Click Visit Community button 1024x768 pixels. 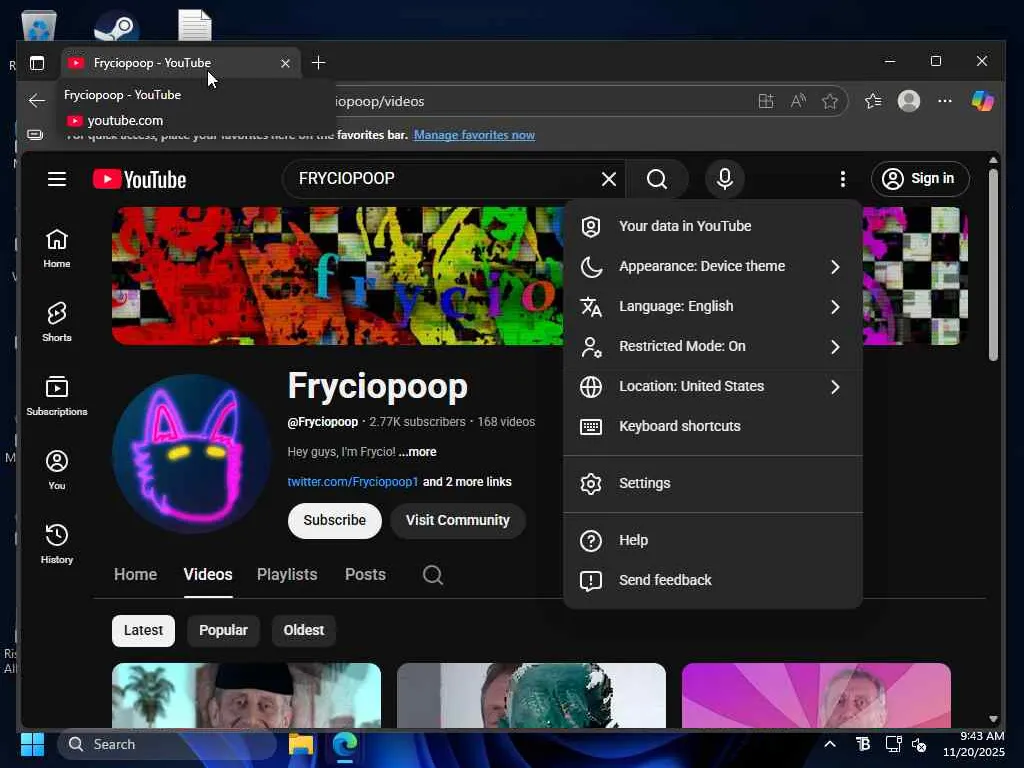pos(458,520)
